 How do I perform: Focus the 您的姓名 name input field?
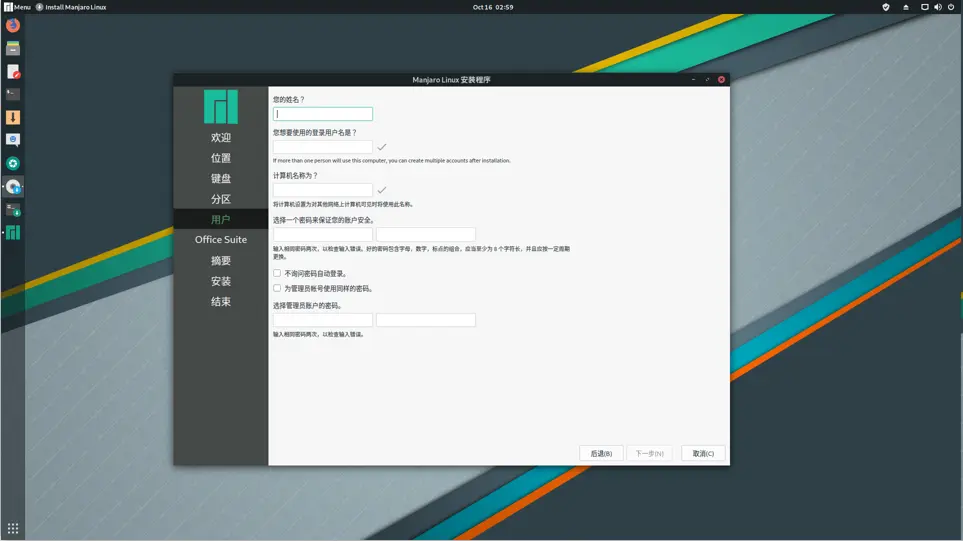[x=322, y=114]
